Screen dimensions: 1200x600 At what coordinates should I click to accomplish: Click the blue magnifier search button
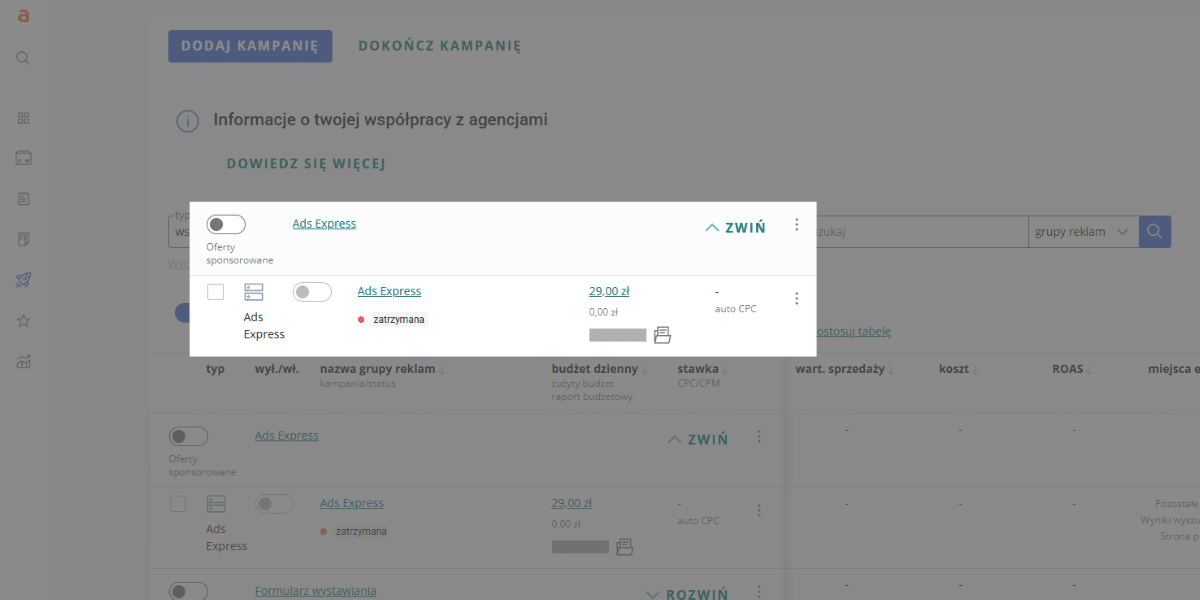1154,231
